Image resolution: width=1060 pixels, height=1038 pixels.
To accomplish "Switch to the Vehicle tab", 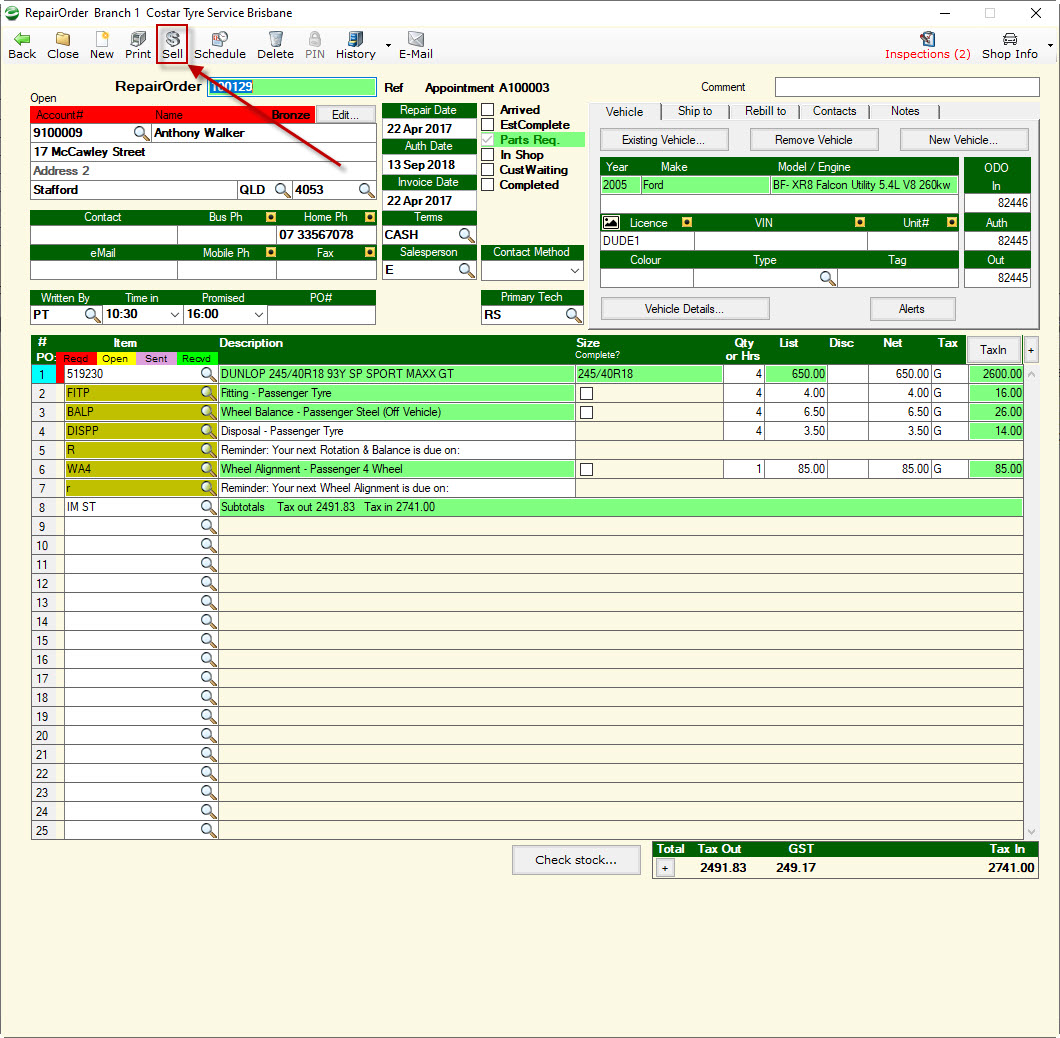I will pyautogui.click(x=624, y=112).
